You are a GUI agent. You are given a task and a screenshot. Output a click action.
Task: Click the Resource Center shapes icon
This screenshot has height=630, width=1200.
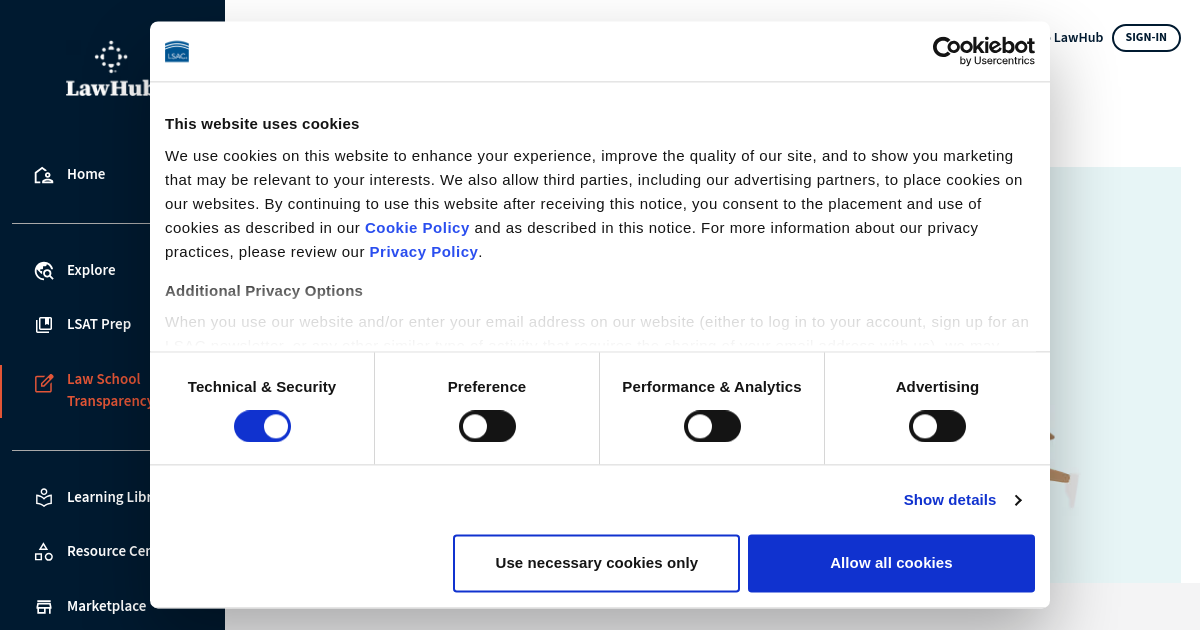tap(43, 552)
